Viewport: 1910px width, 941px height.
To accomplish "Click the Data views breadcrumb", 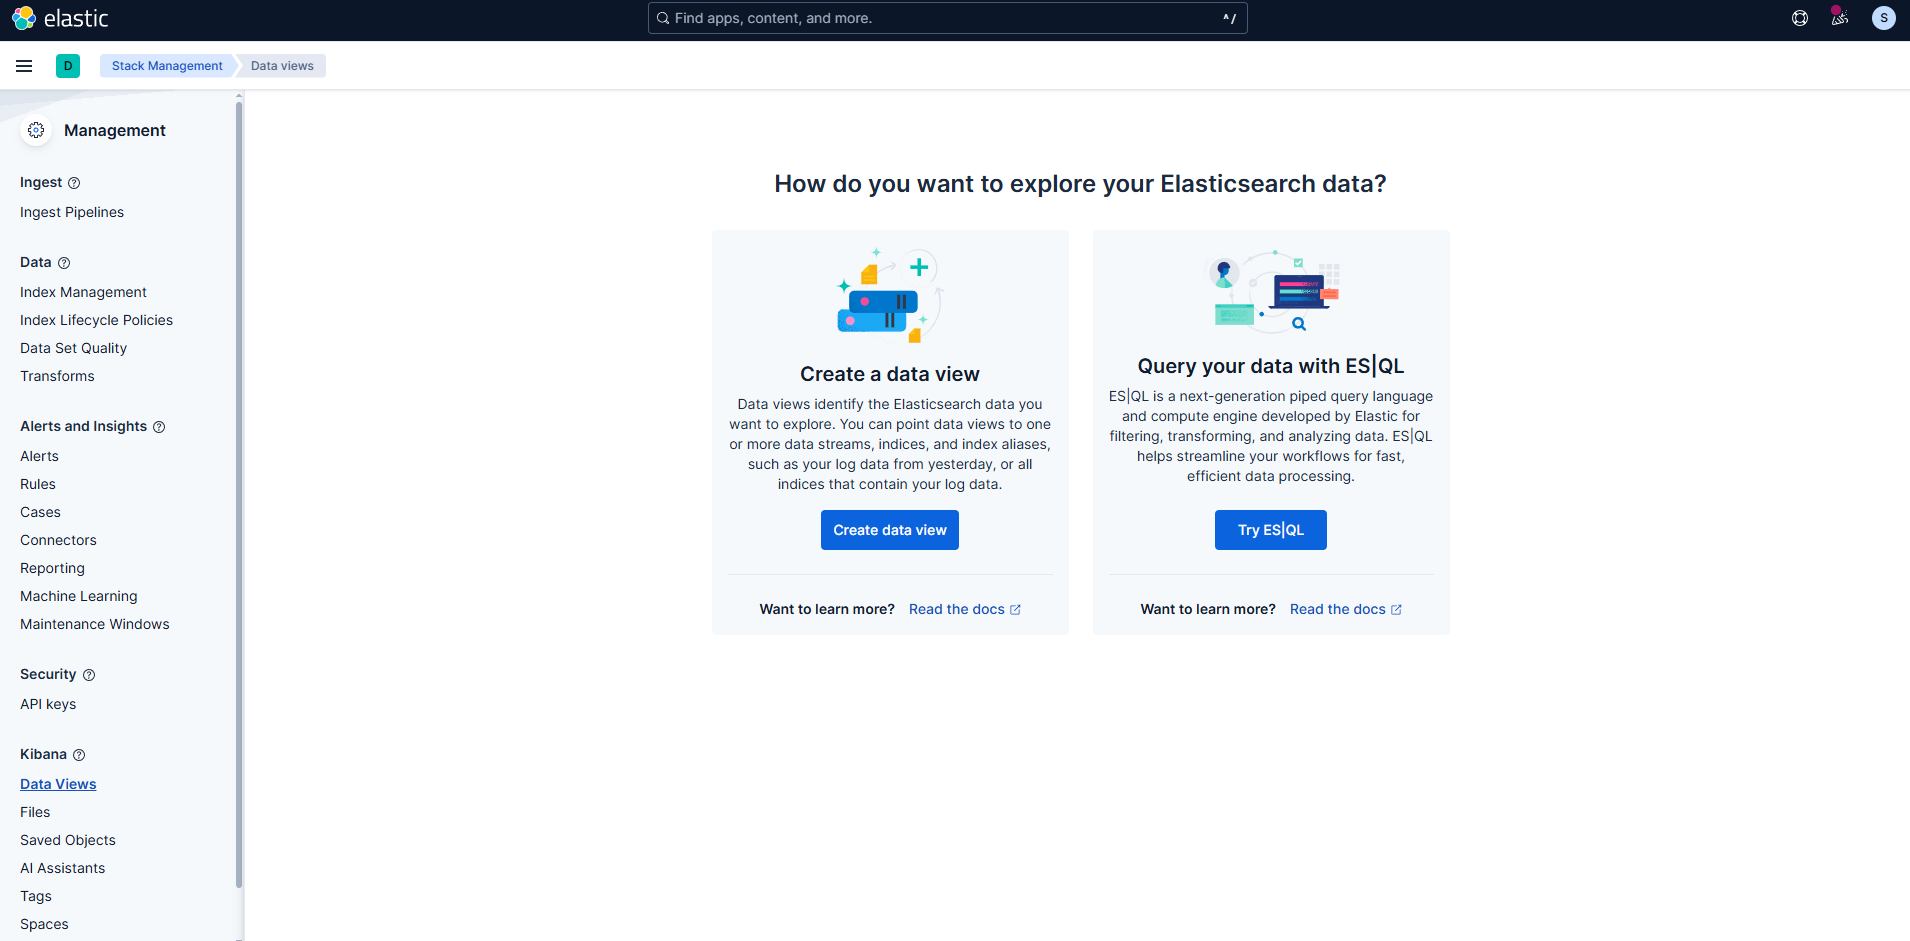I will point(282,66).
